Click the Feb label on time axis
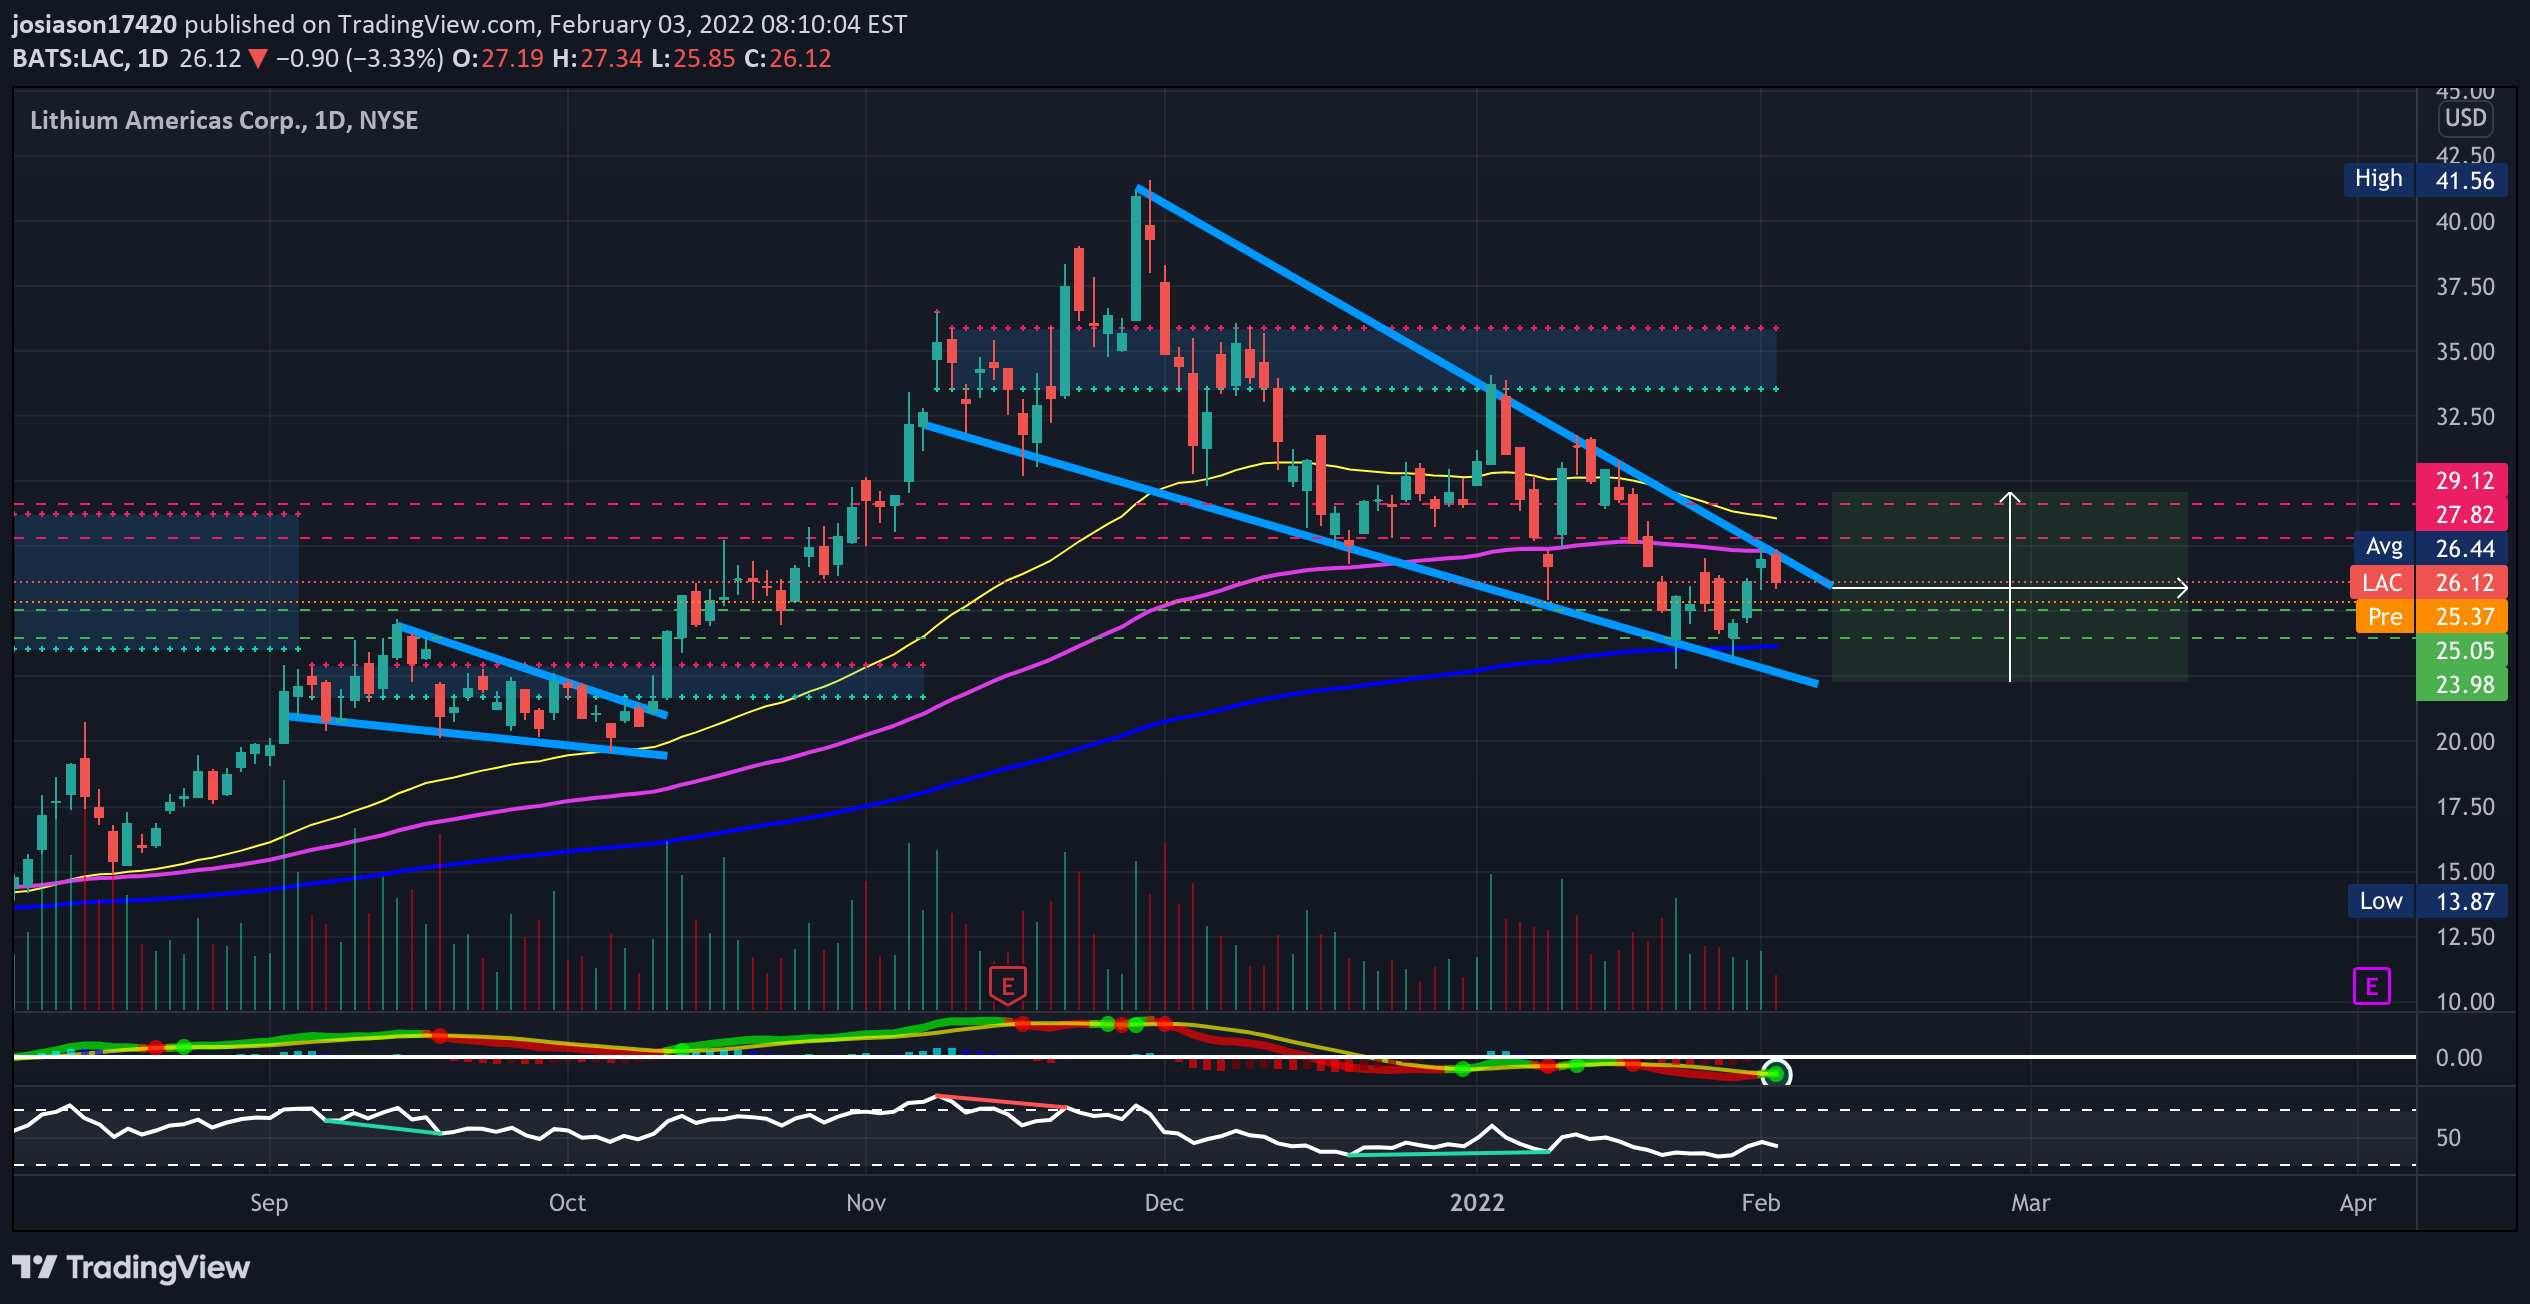 coord(1760,1202)
